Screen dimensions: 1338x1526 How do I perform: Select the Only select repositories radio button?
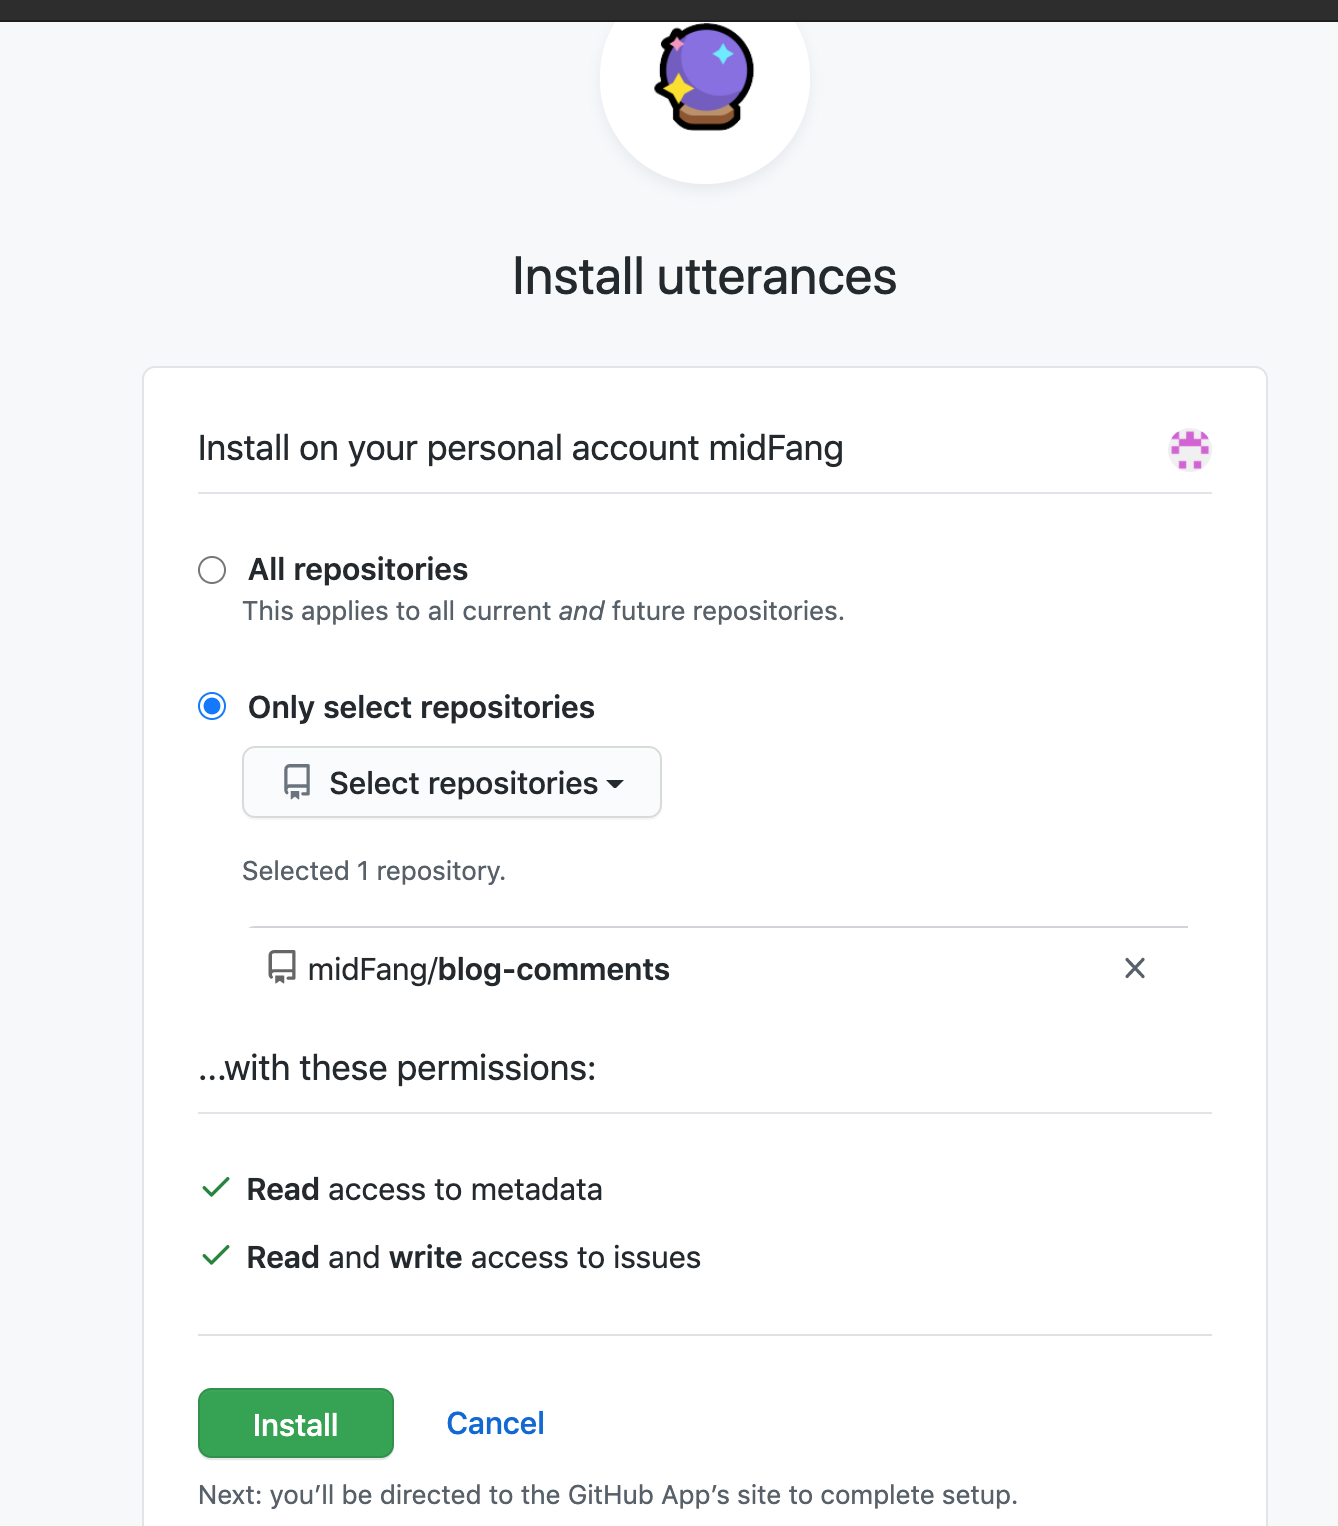point(212,706)
